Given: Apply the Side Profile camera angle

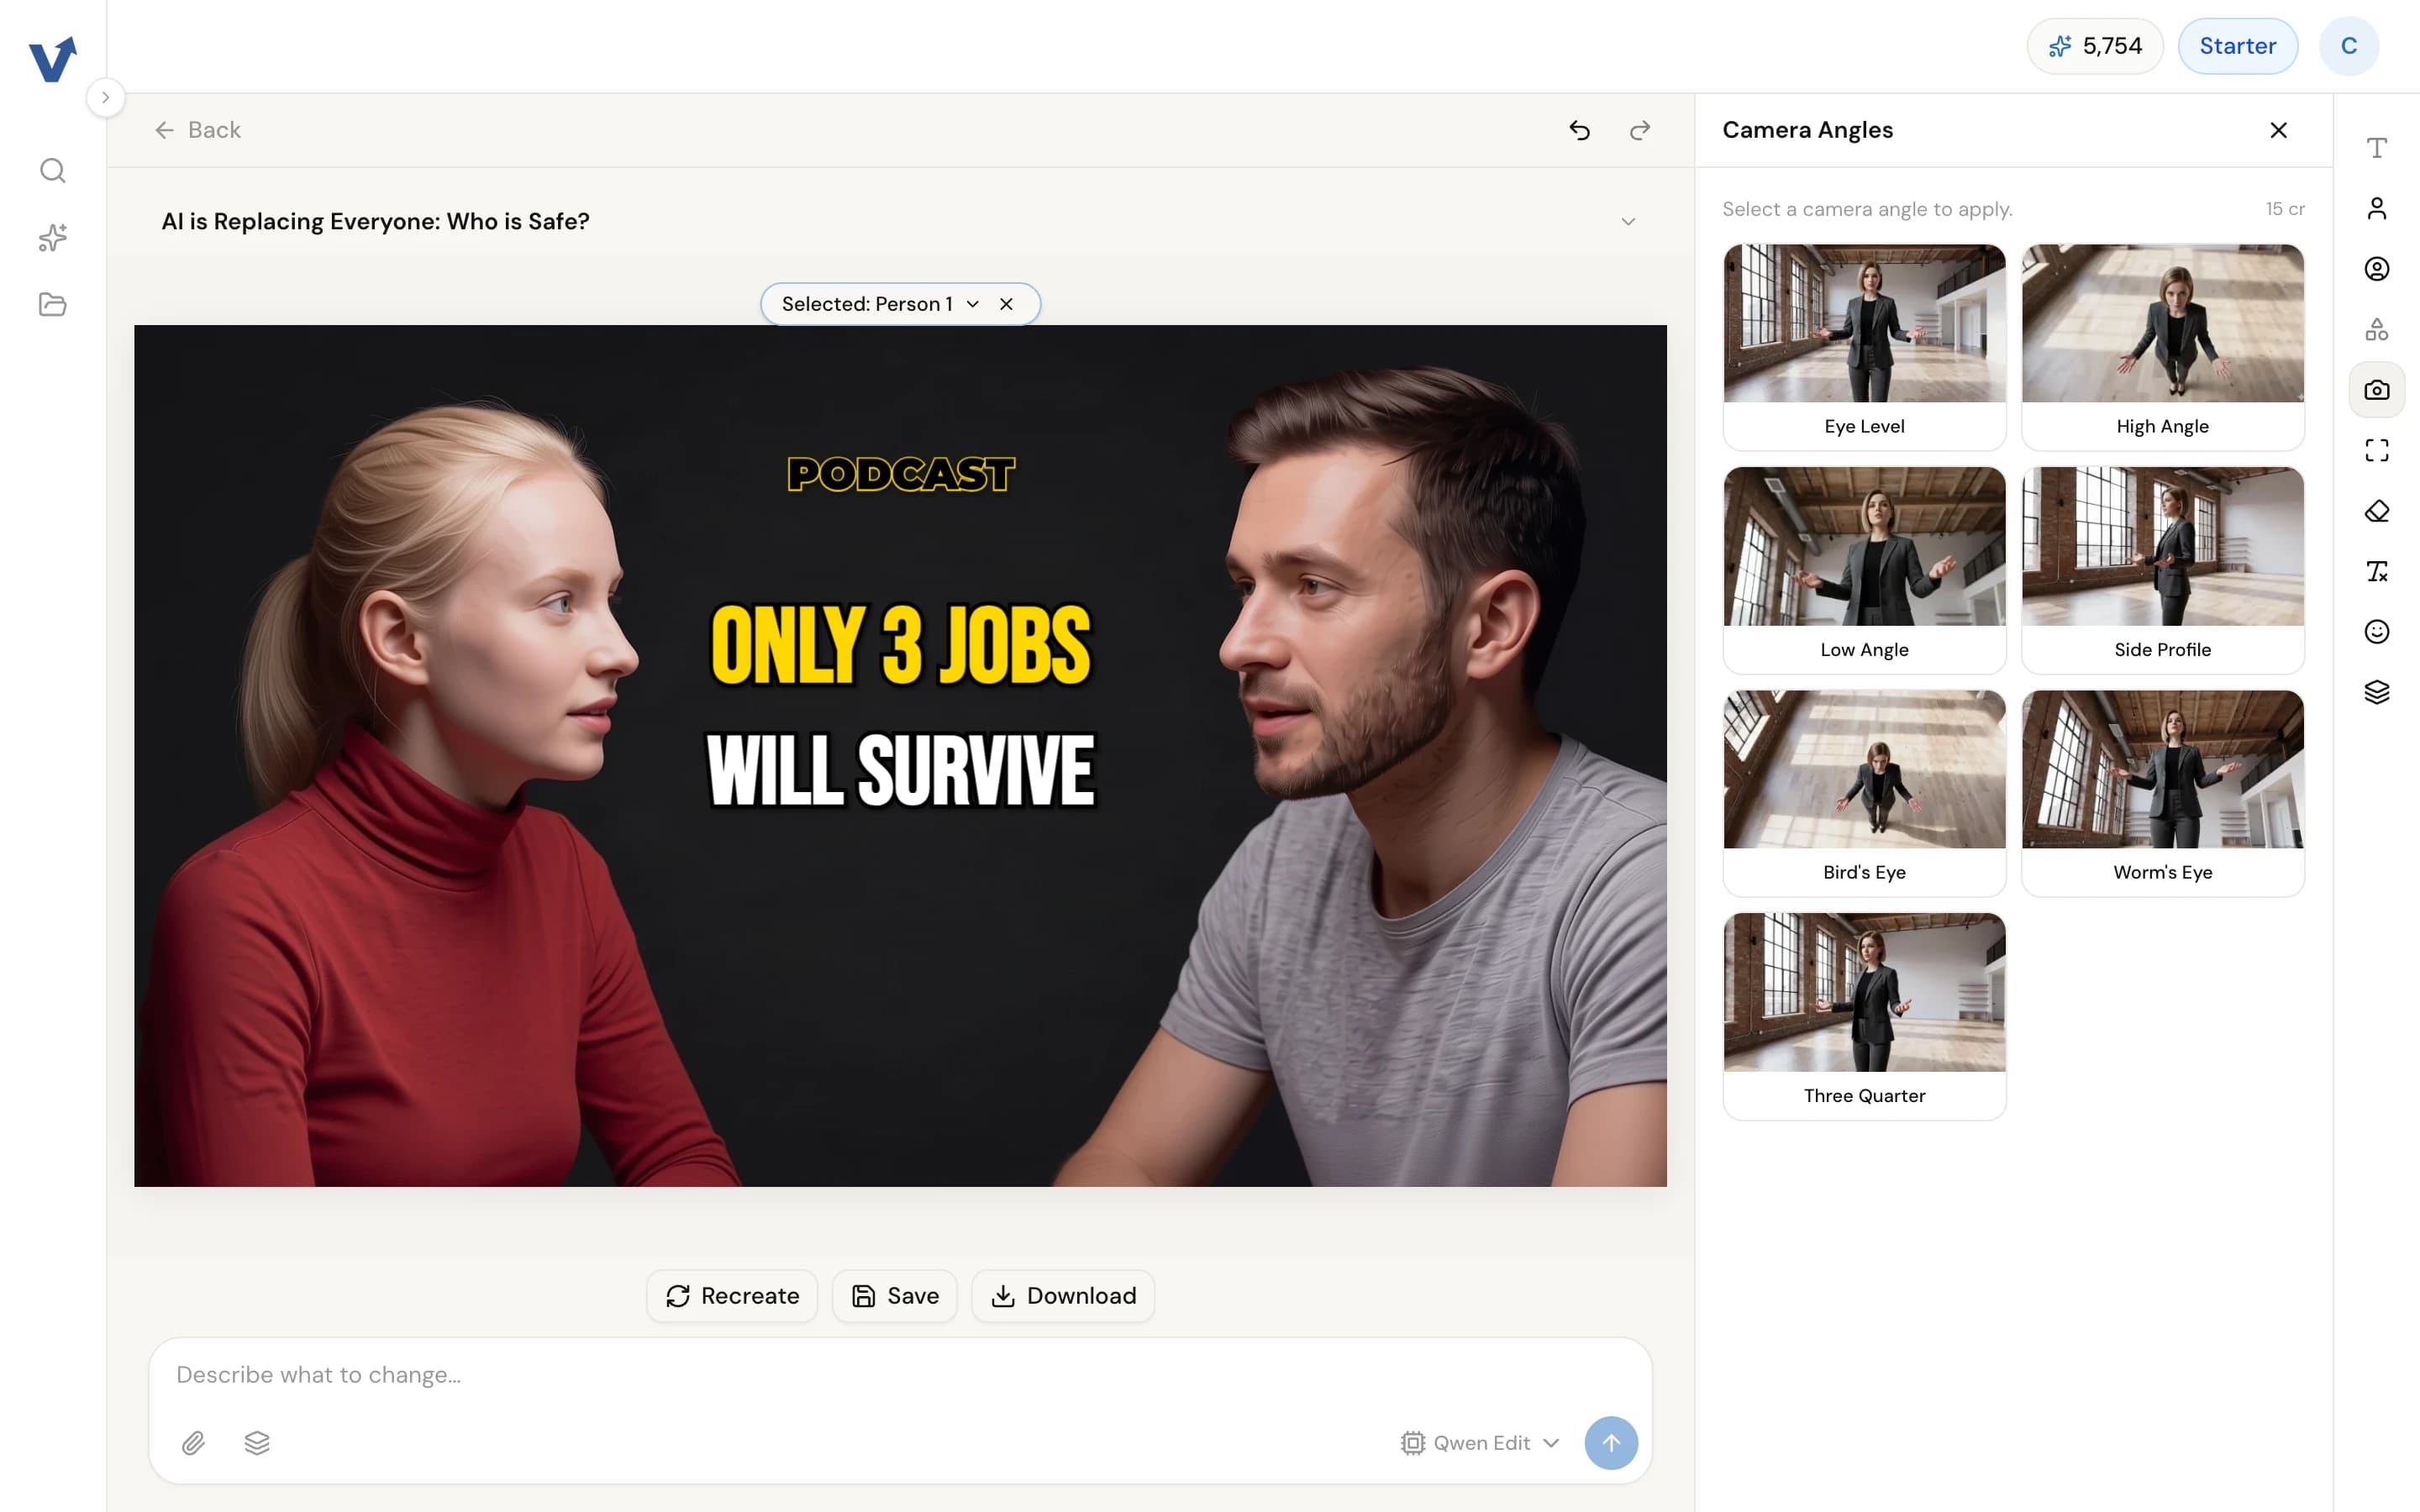Looking at the screenshot, I should click(2162, 570).
